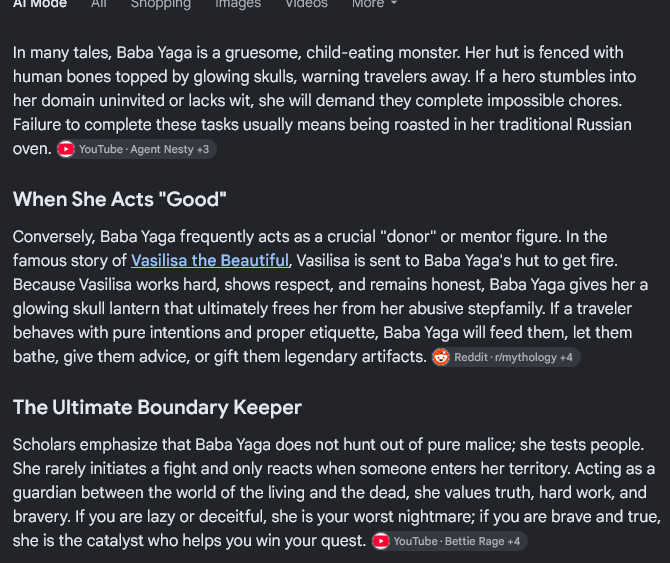The image size is (670, 563).
Task: Show the +3 extra sources after Agent Nesty
Action: 203,149
